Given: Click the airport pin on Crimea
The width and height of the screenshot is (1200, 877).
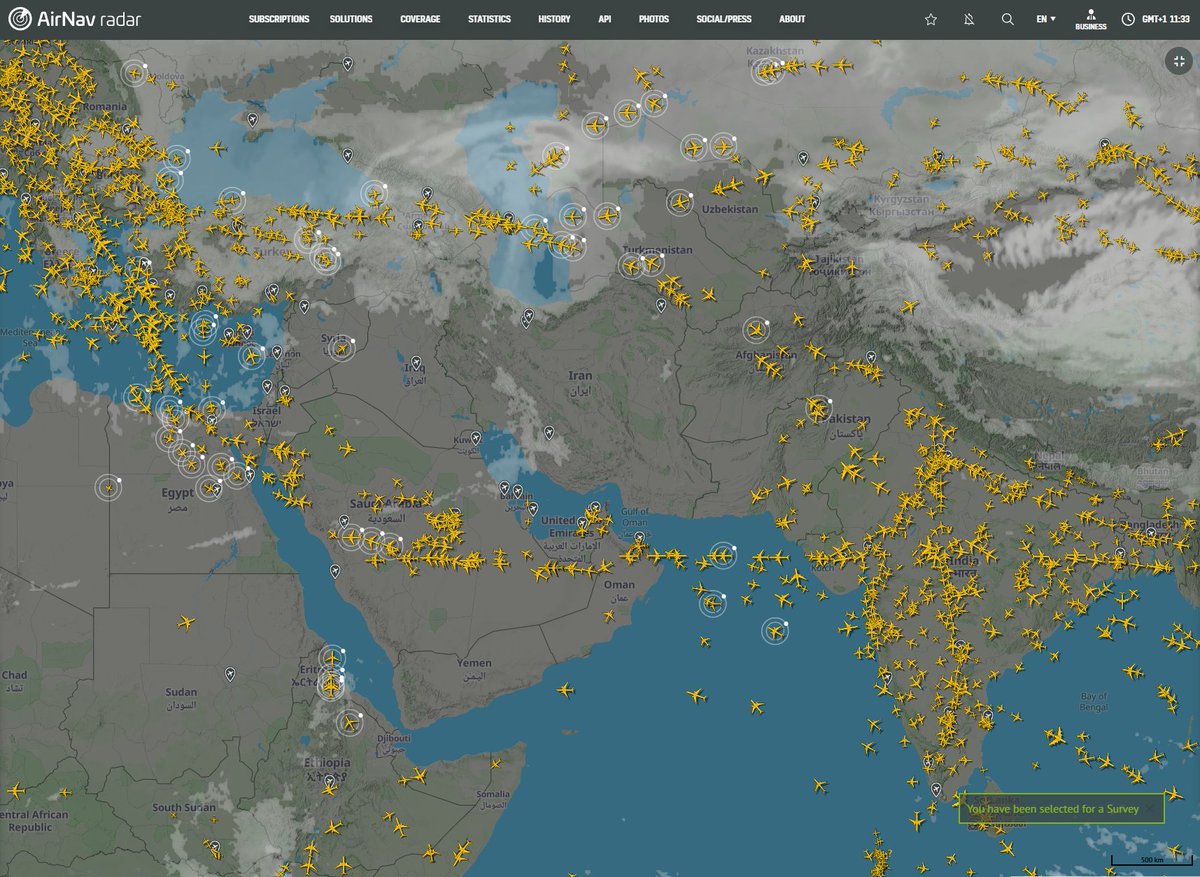Looking at the screenshot, I should (x=252, y=120).
